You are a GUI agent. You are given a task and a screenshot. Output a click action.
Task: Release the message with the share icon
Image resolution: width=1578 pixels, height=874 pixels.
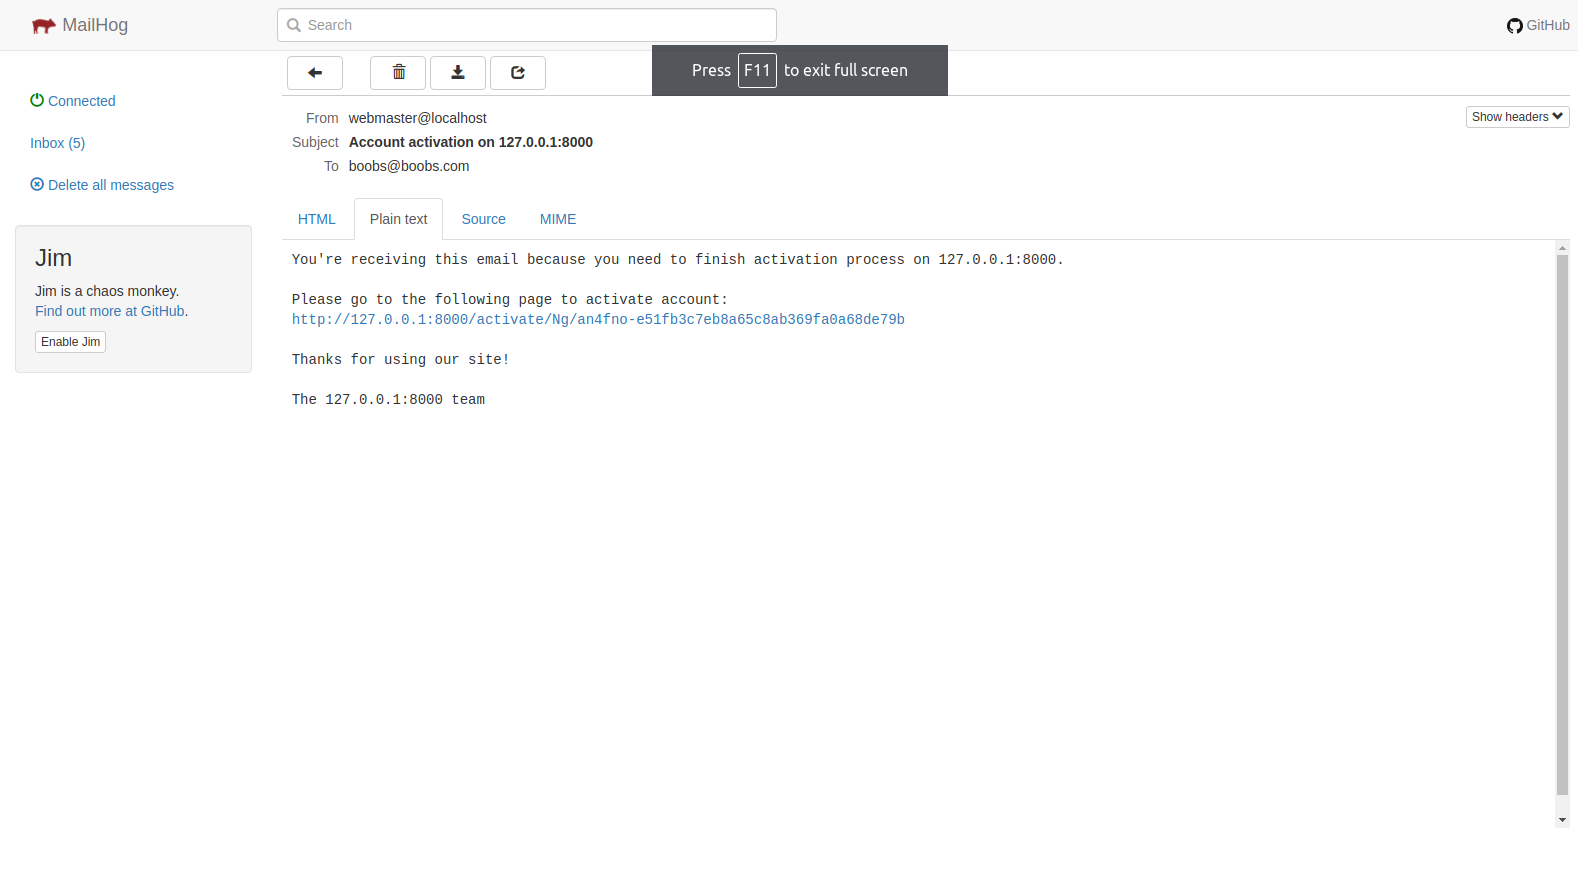point(518,73)
